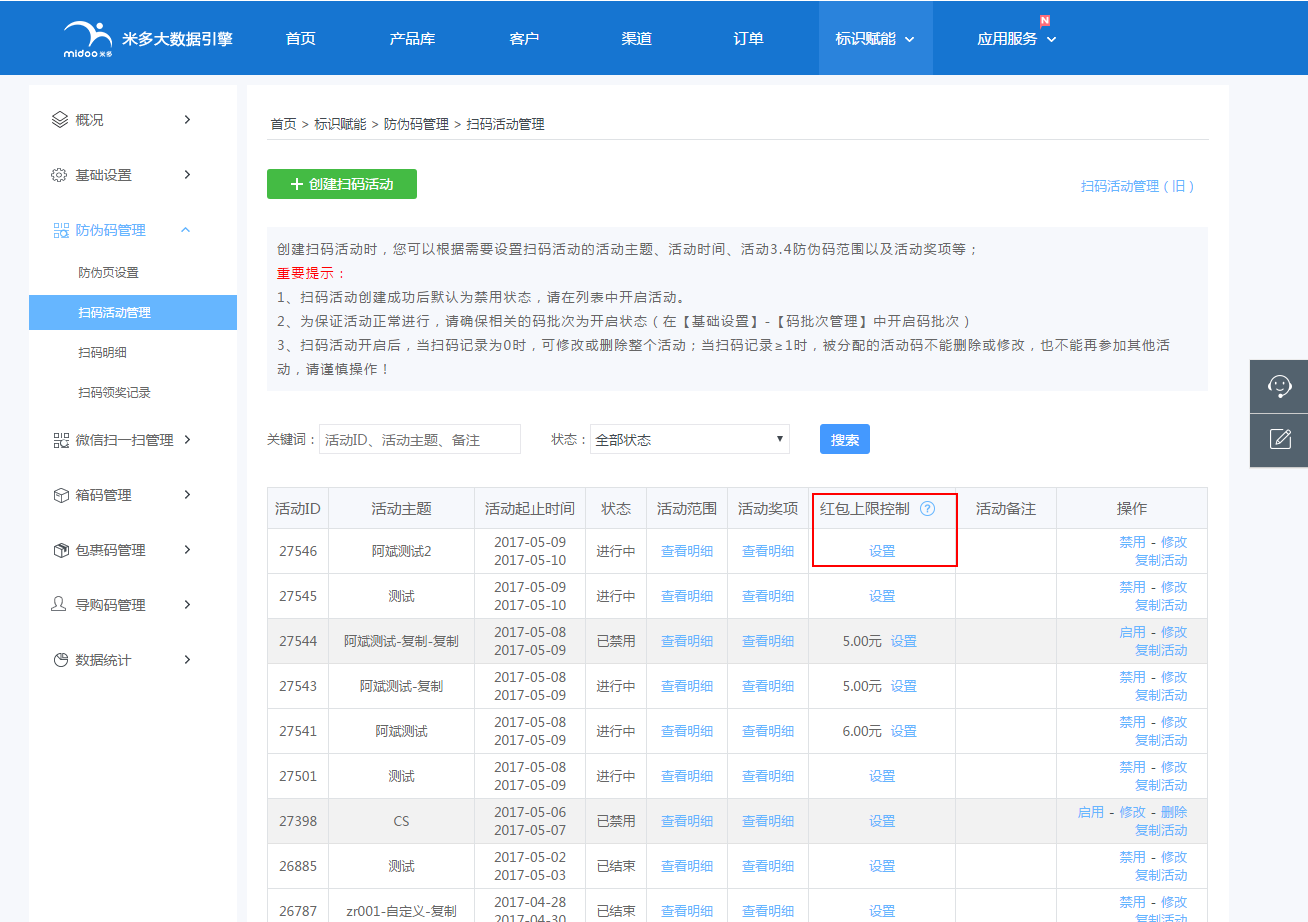Open the 全部状态 status dropdown
The width and height of the screenshot is (1308, 922).
click(690, 439)
